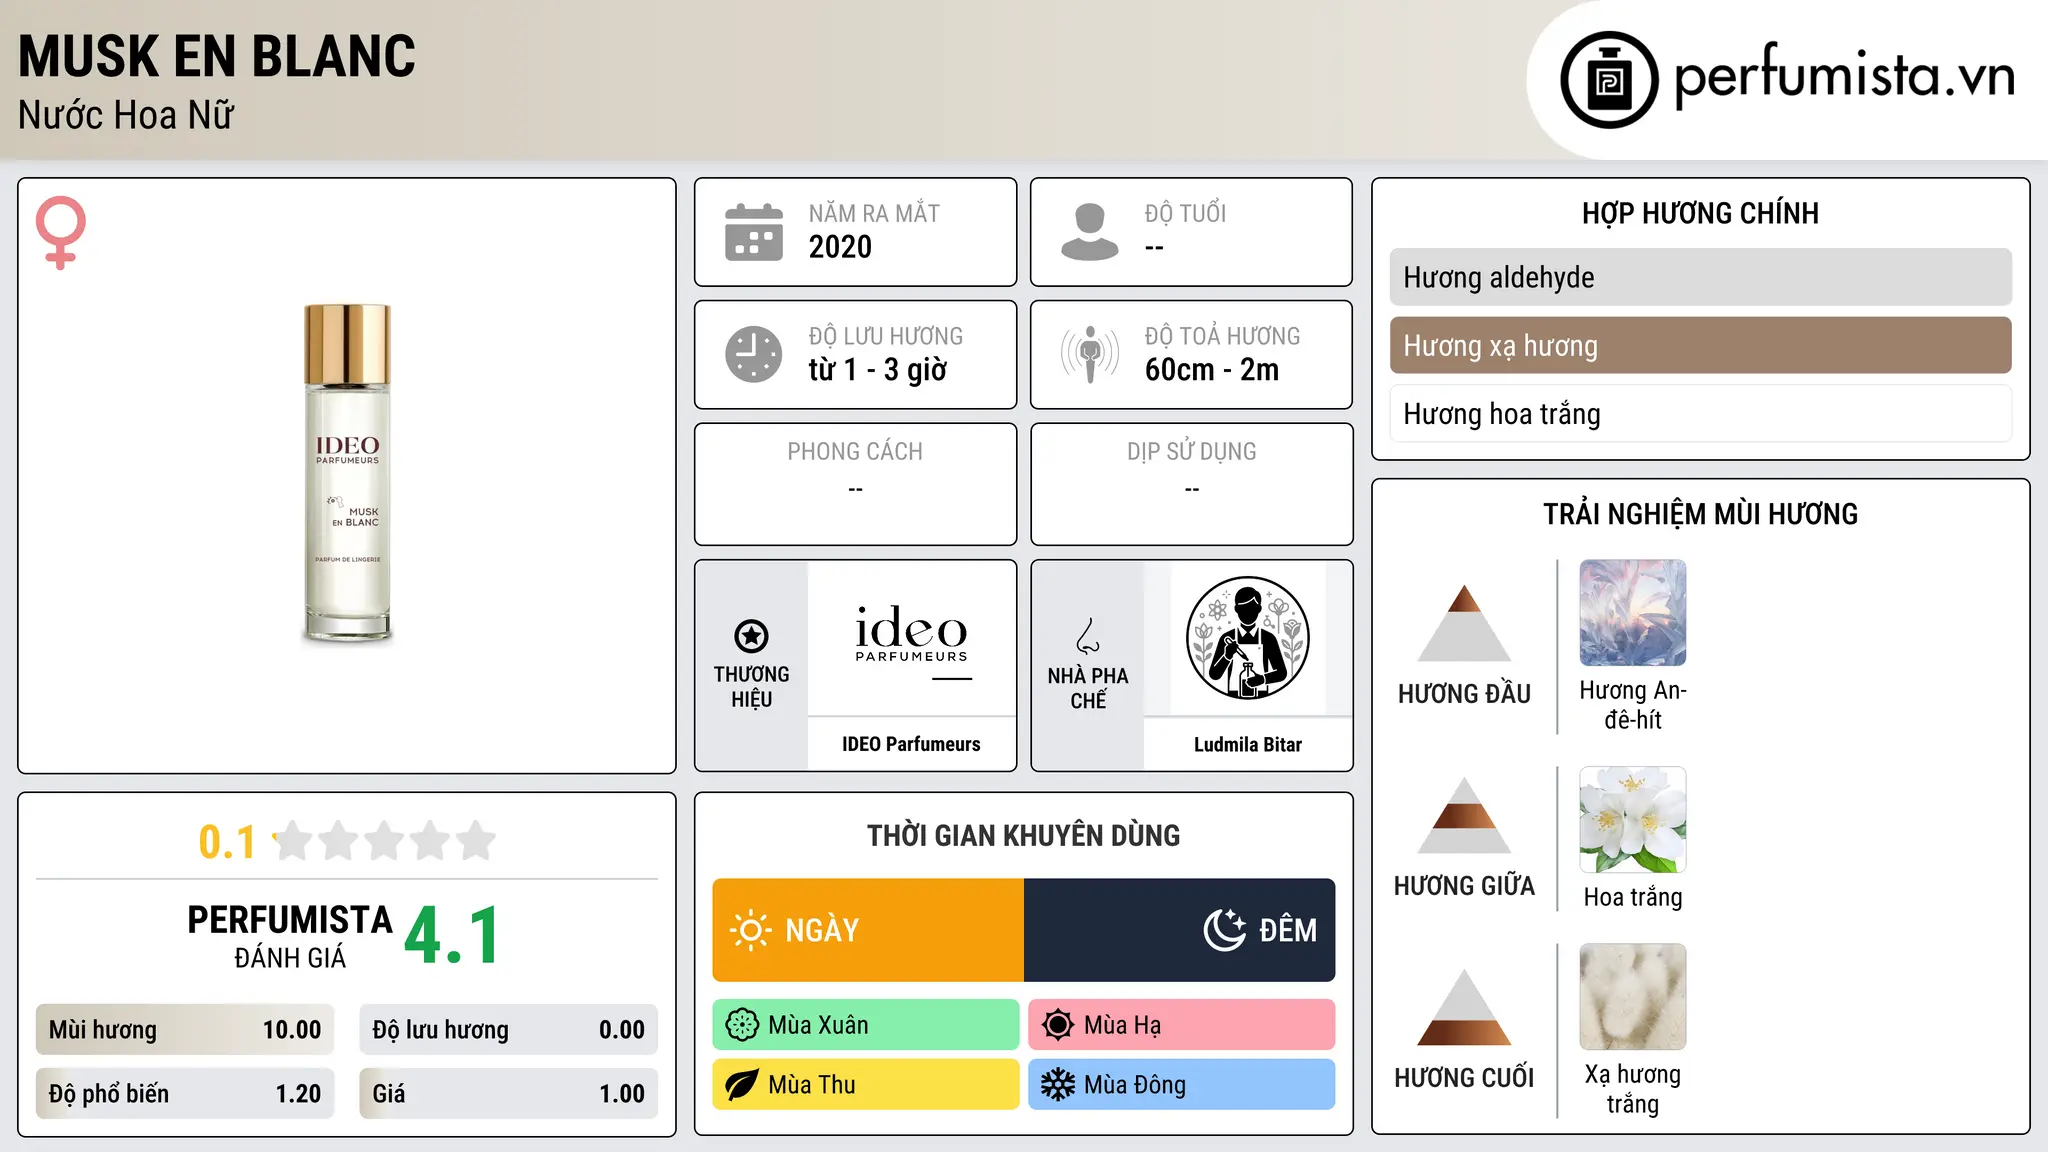Click the Độ phổ biến score row
This screenshot has height=1152, width=2048.
[x=185, y=1094]
